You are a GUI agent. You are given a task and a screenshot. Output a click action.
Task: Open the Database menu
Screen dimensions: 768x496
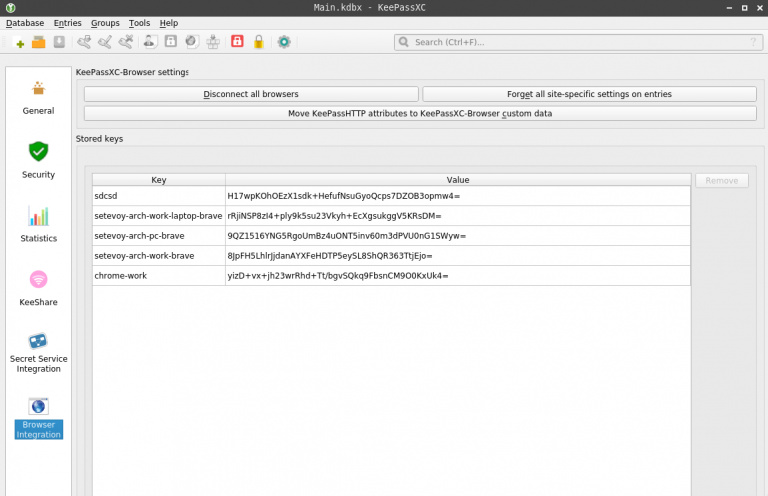(x=24, y=23)
